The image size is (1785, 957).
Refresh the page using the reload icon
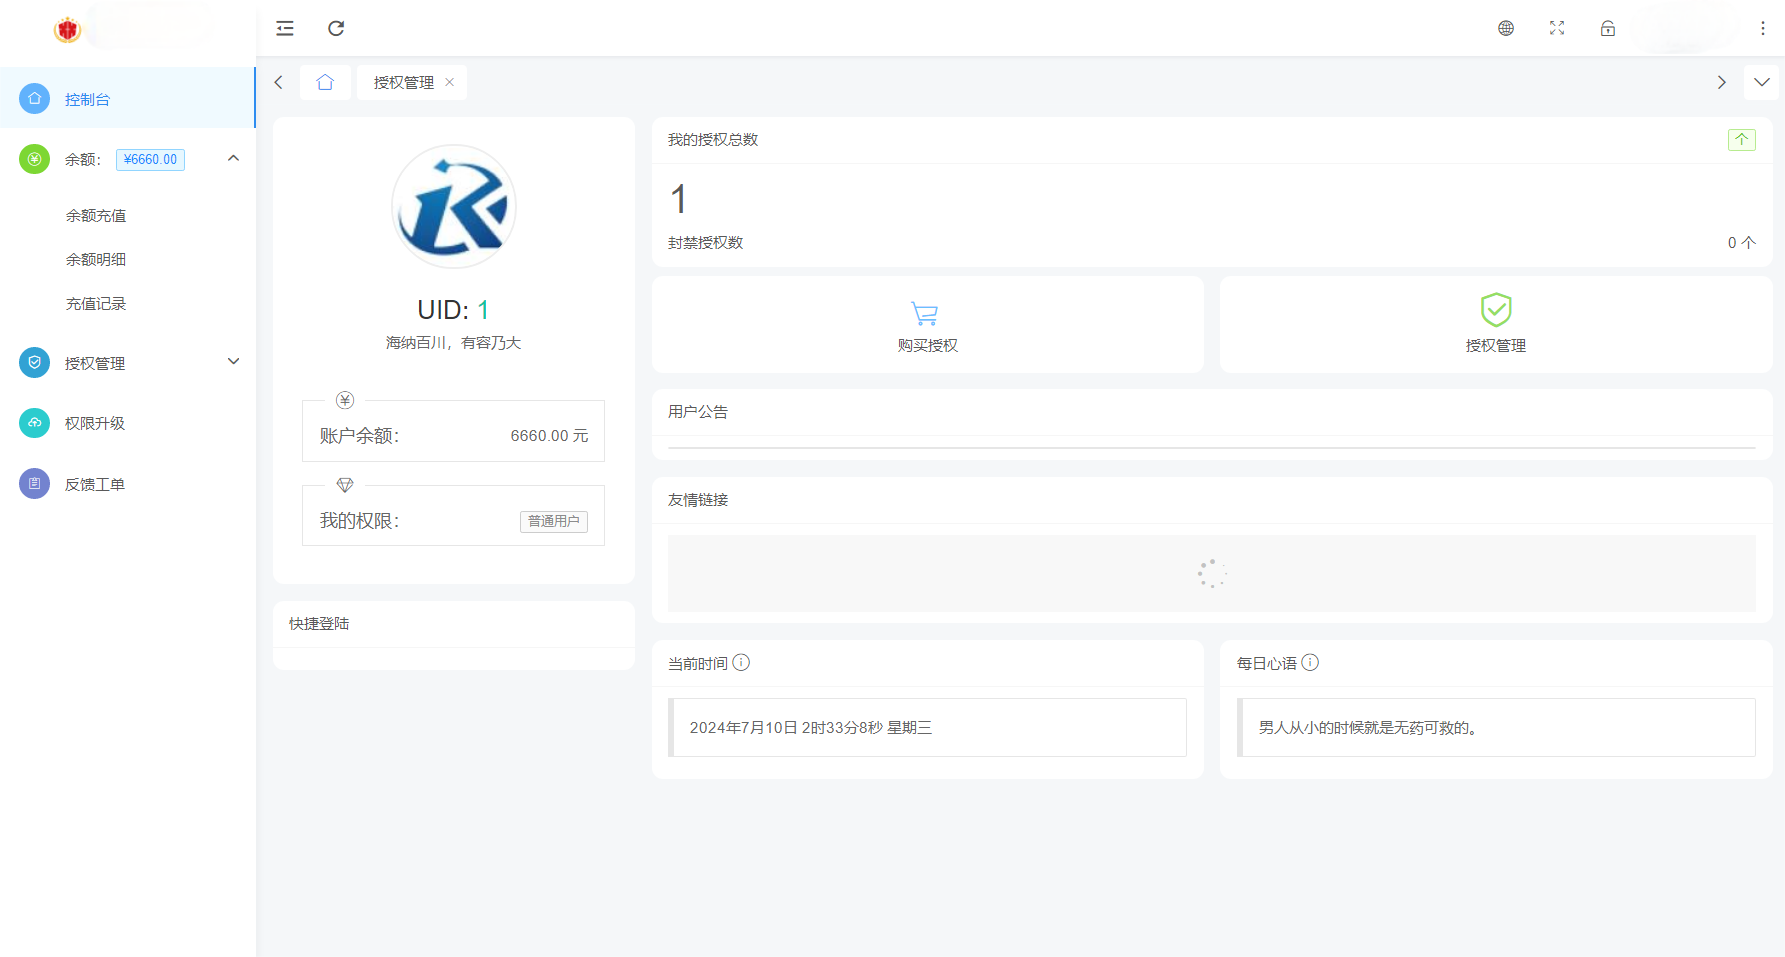tap(336, 28)
